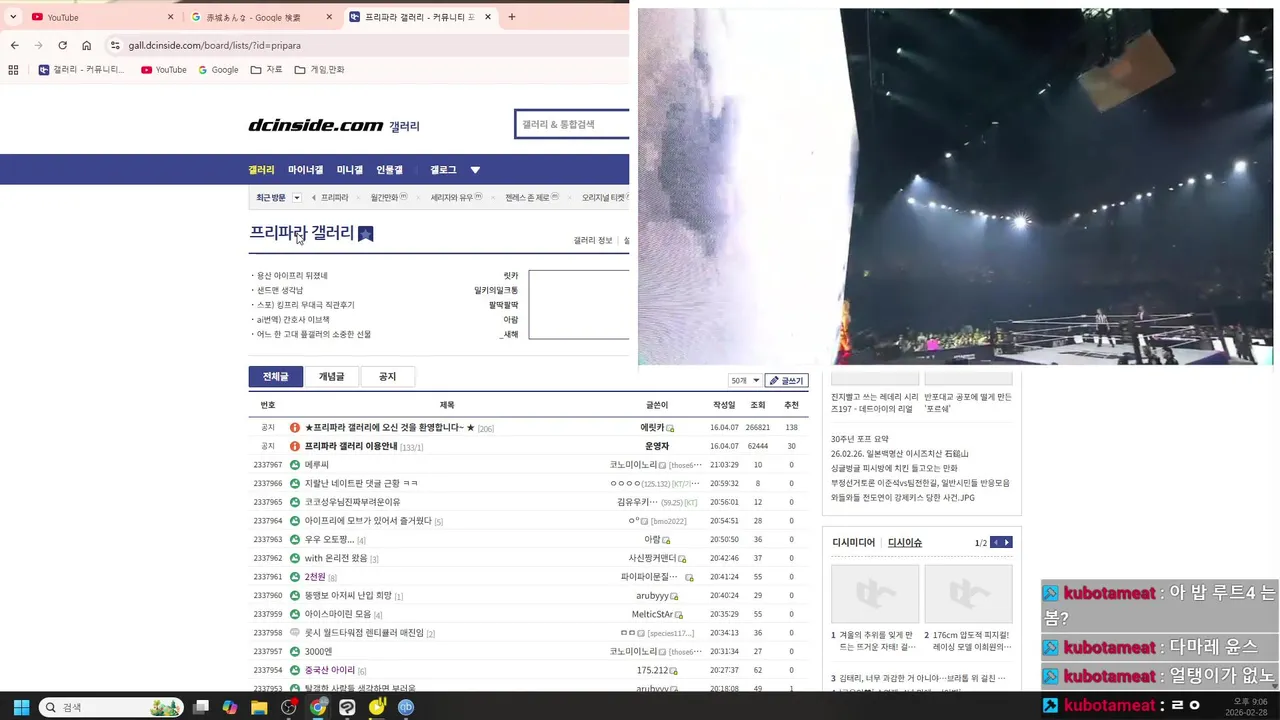Go to previous 디시미디어 page arrow
This screenshot has height=720, width=1280.
[995, 542]
